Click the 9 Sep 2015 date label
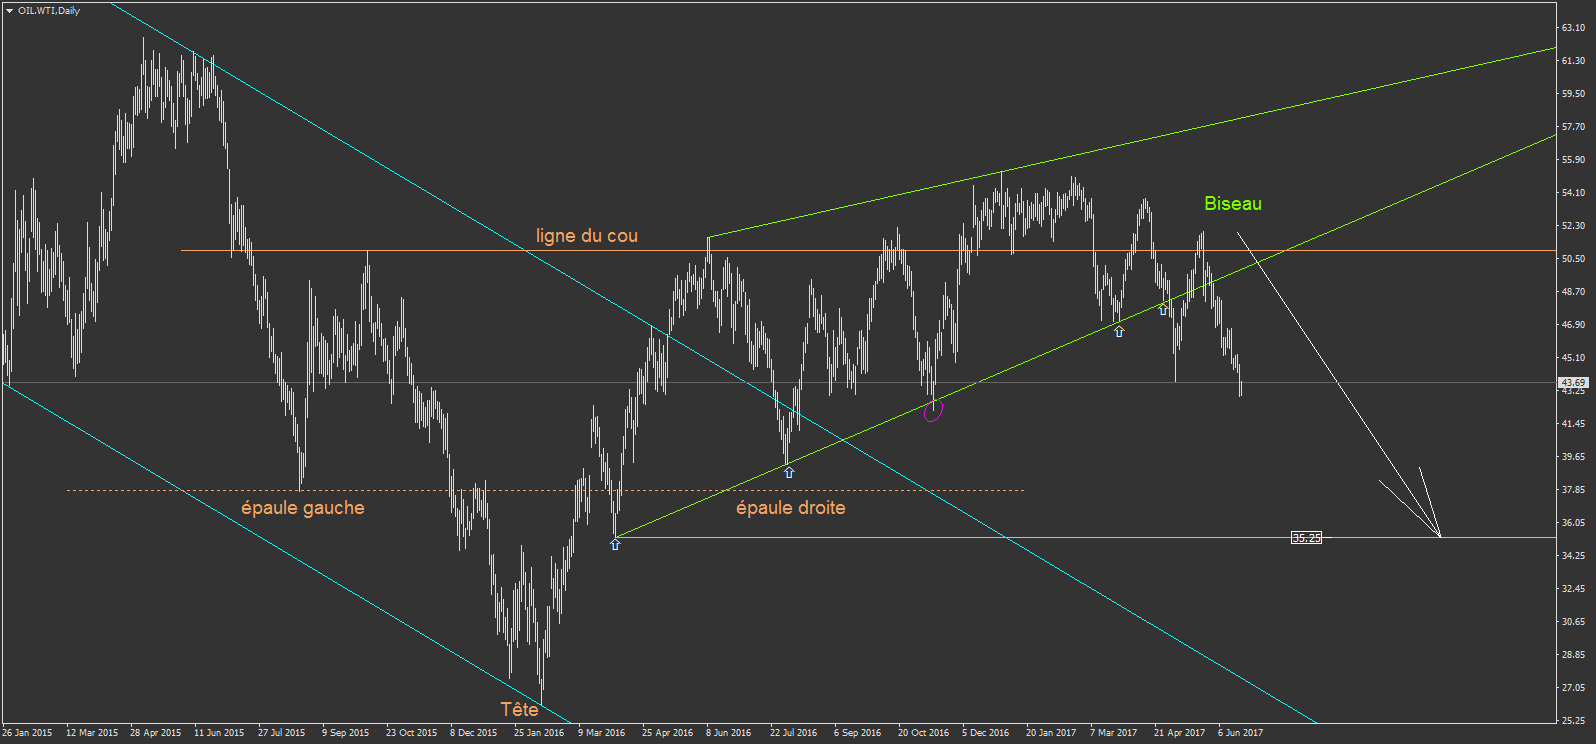The width and height of the screenshot is (1596, 744). click(x=346, y=733)
